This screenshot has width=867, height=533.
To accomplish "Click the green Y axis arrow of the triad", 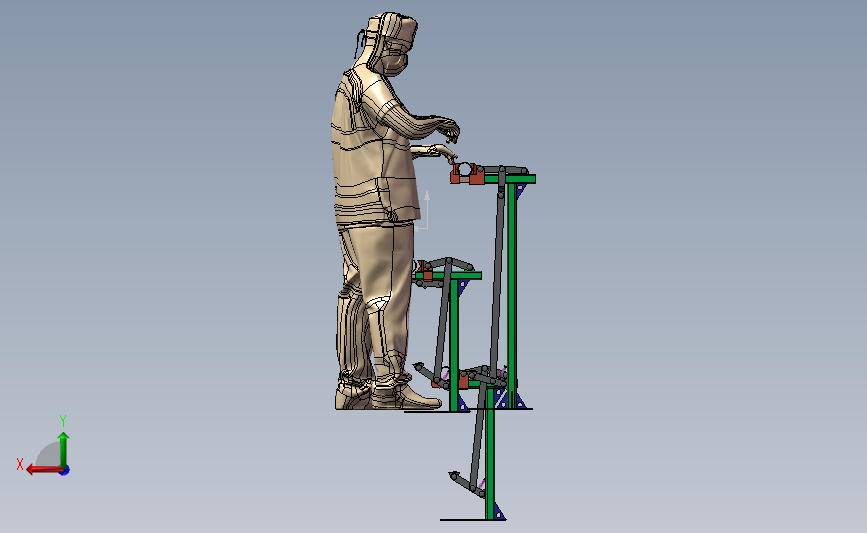I will [63, 449].
